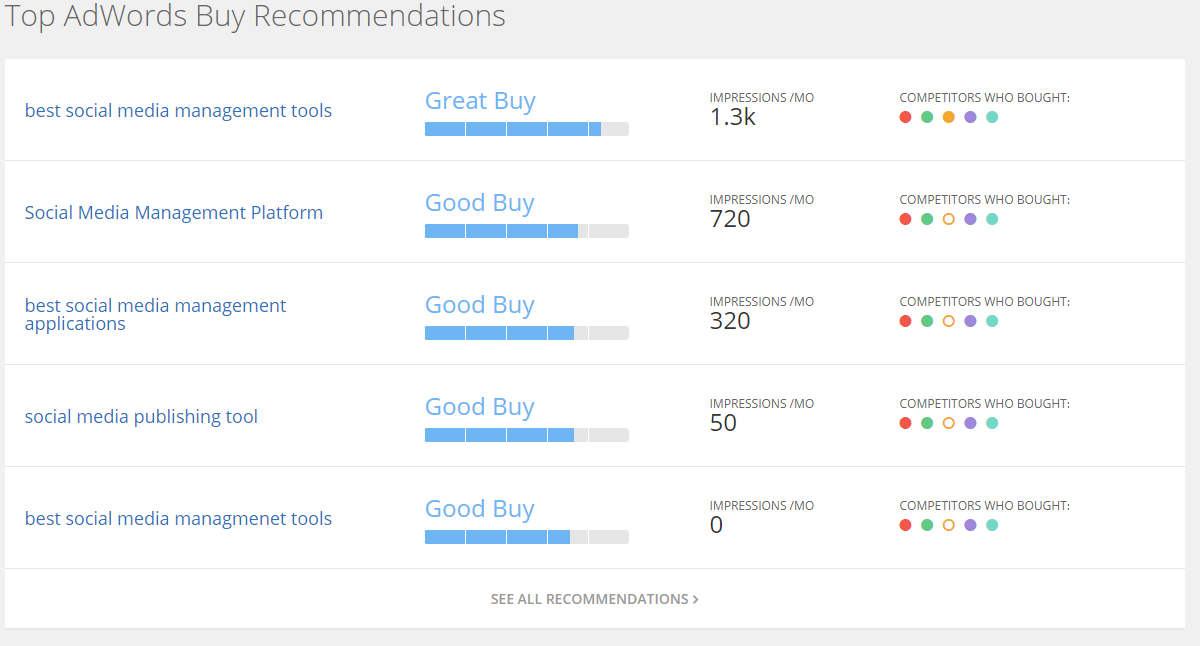1200x646 pixels.
Task: Click purple competitor dot in social media publishing tool row
Action: click(x=970, y=423)
